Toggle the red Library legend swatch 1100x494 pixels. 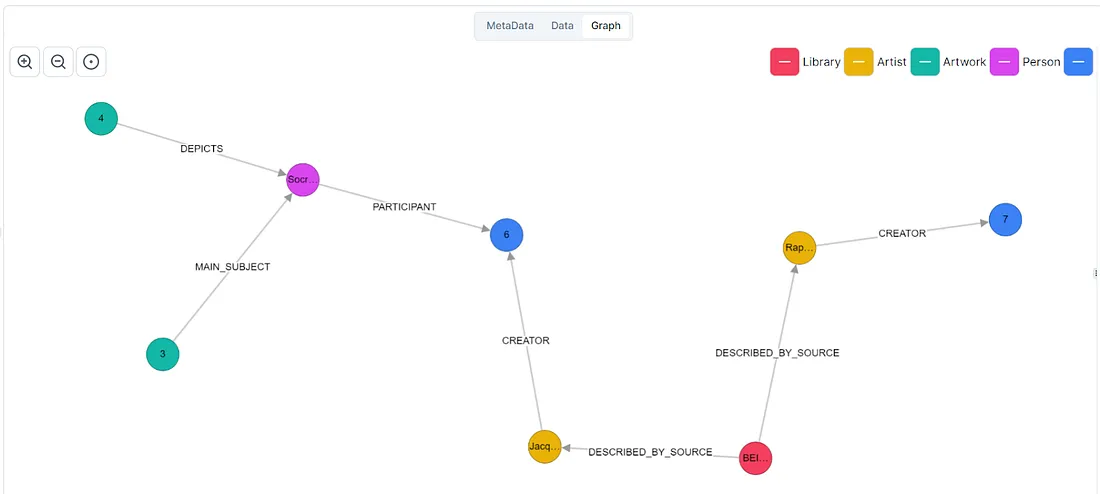[x=784, y=62]
